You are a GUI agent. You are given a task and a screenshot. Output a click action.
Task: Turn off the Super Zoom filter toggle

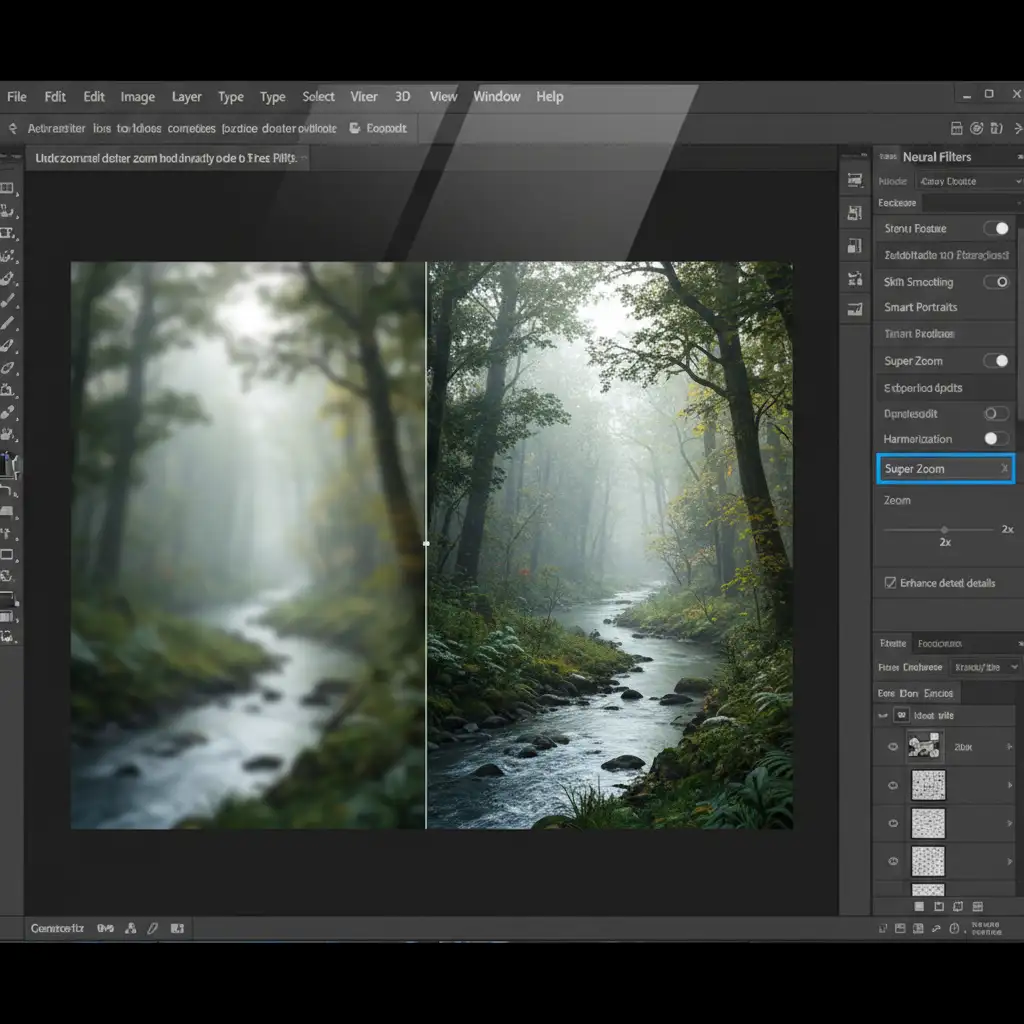(996, 361)
